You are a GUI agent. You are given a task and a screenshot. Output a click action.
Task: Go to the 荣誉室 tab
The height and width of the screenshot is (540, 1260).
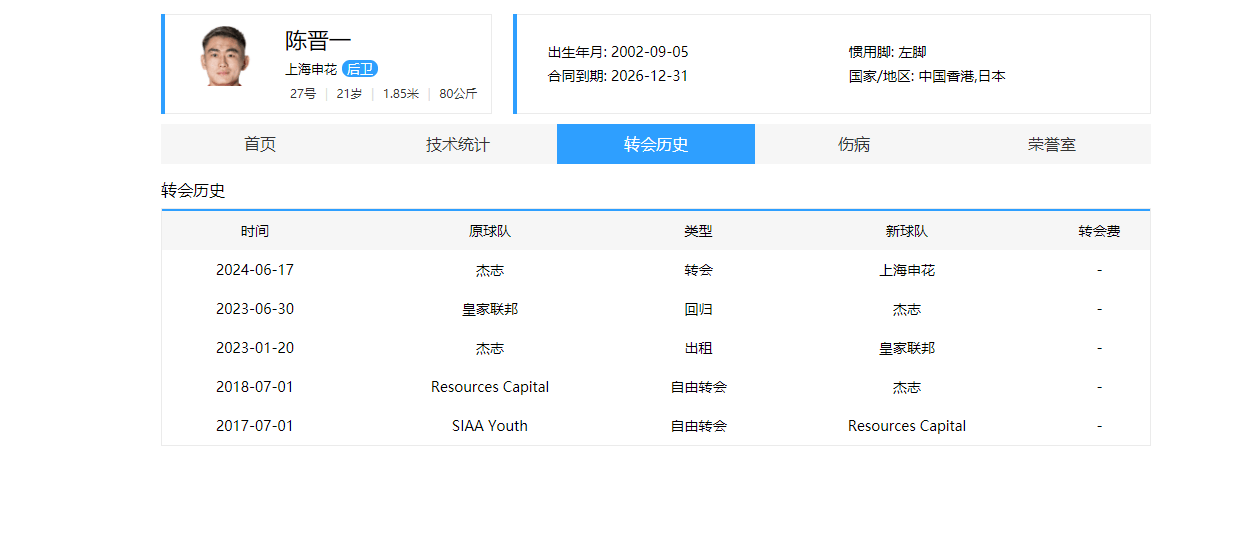(1052, 144)
